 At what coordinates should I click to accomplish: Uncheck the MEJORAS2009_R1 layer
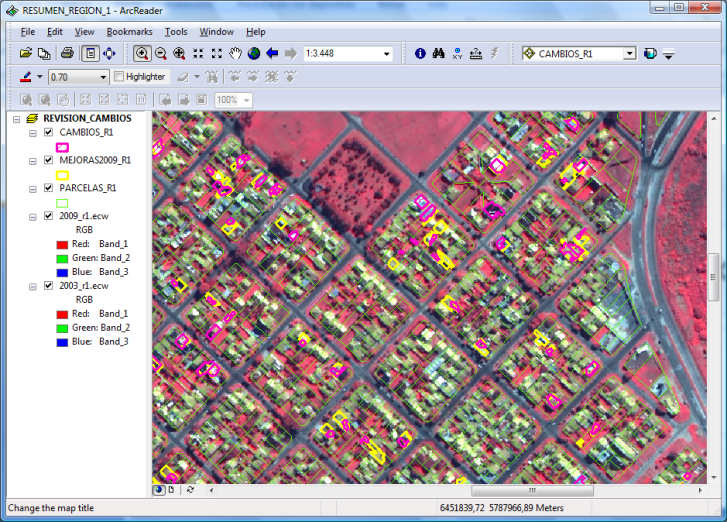click(48, 160)
